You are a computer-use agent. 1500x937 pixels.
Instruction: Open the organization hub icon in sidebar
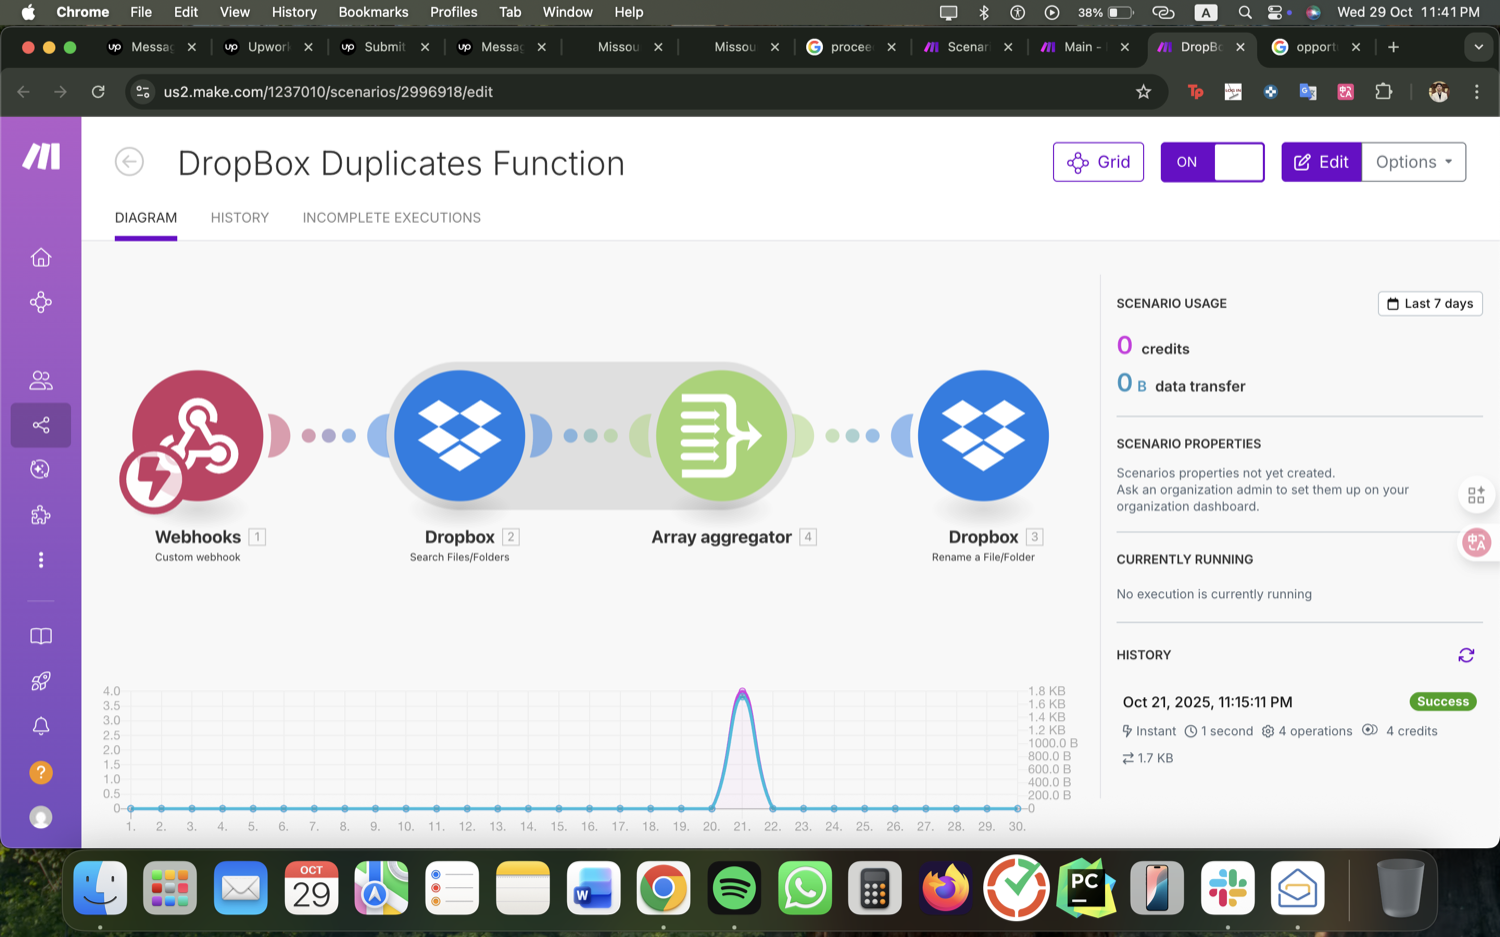pos(41,302)
